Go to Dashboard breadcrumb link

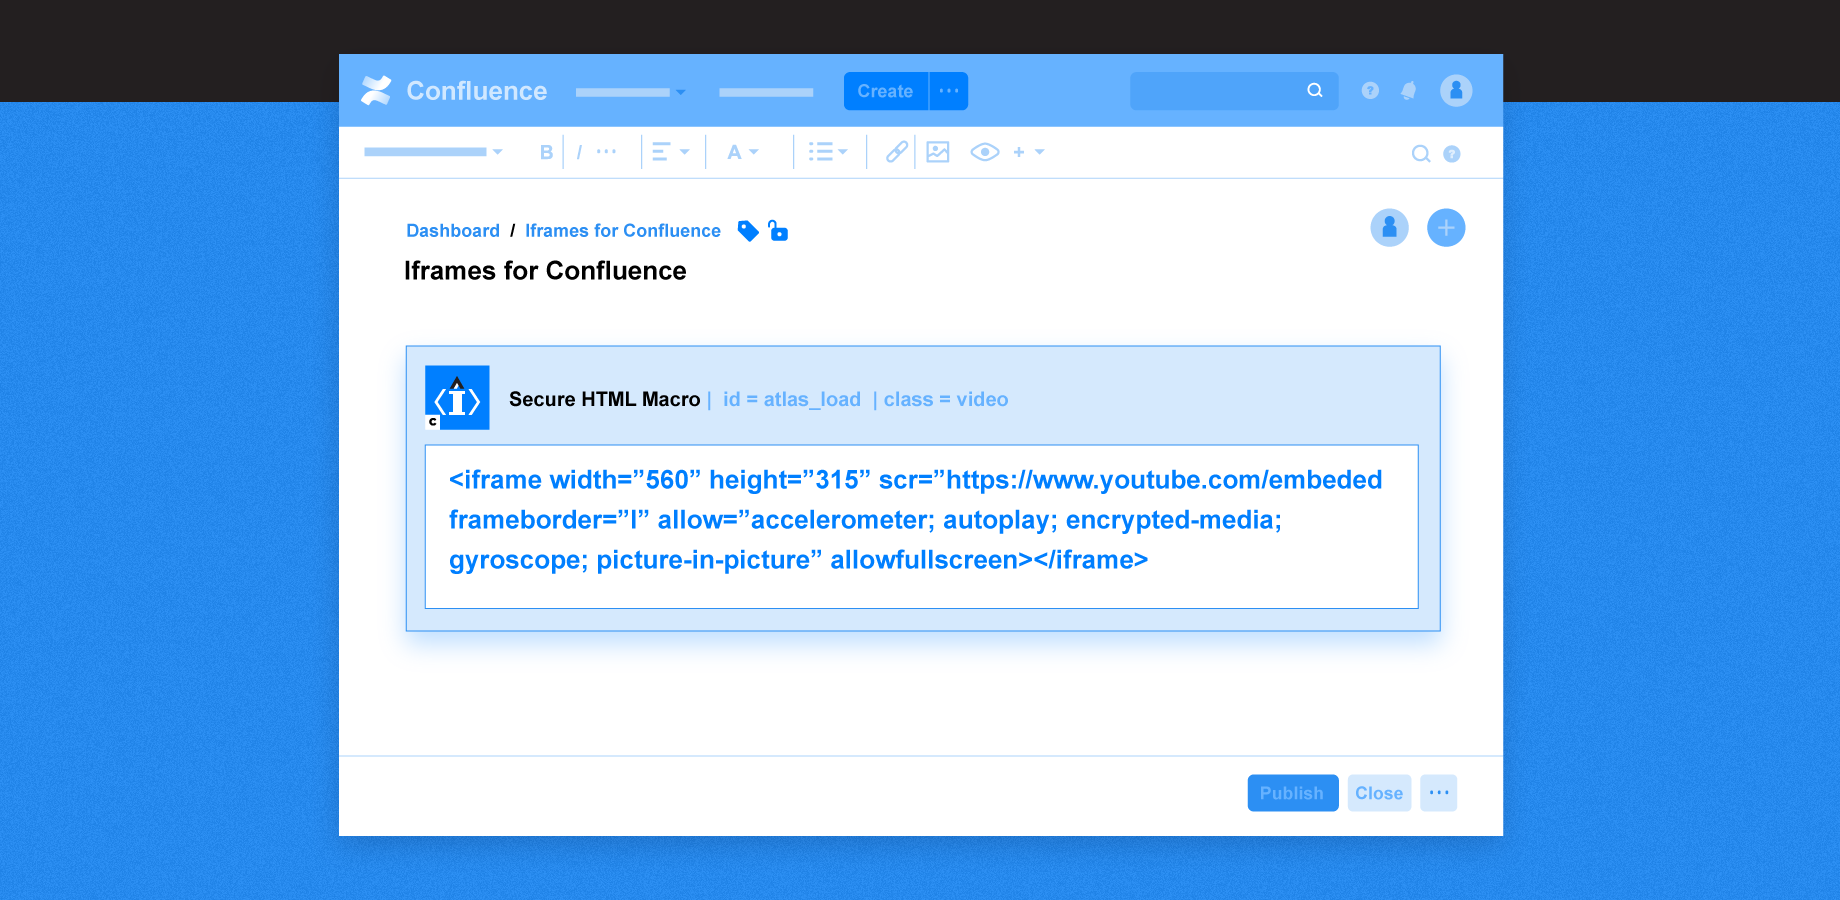pyautogui.click(x=453, y=231)
